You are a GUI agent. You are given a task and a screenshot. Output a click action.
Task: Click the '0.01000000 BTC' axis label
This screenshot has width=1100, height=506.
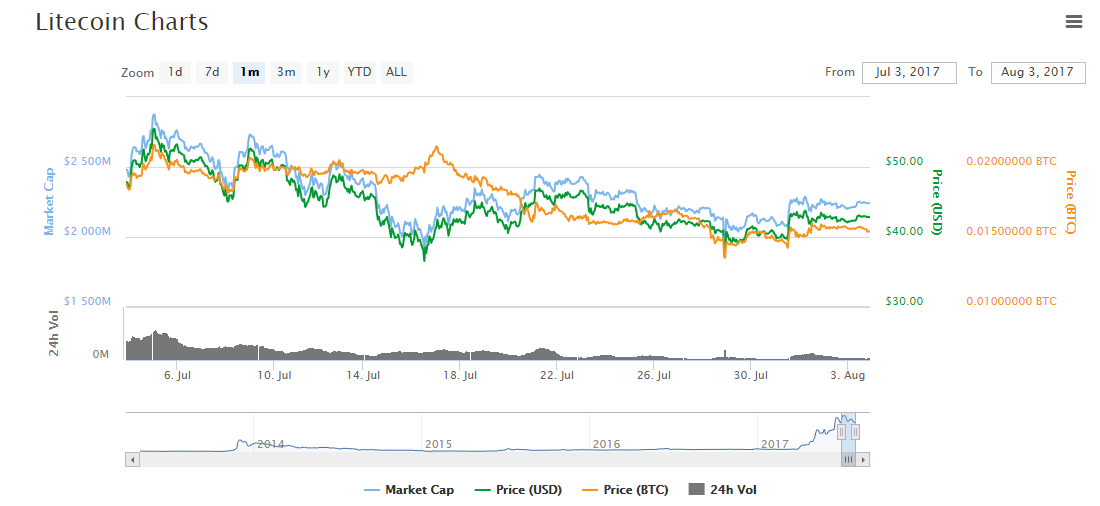(1012, 301)
